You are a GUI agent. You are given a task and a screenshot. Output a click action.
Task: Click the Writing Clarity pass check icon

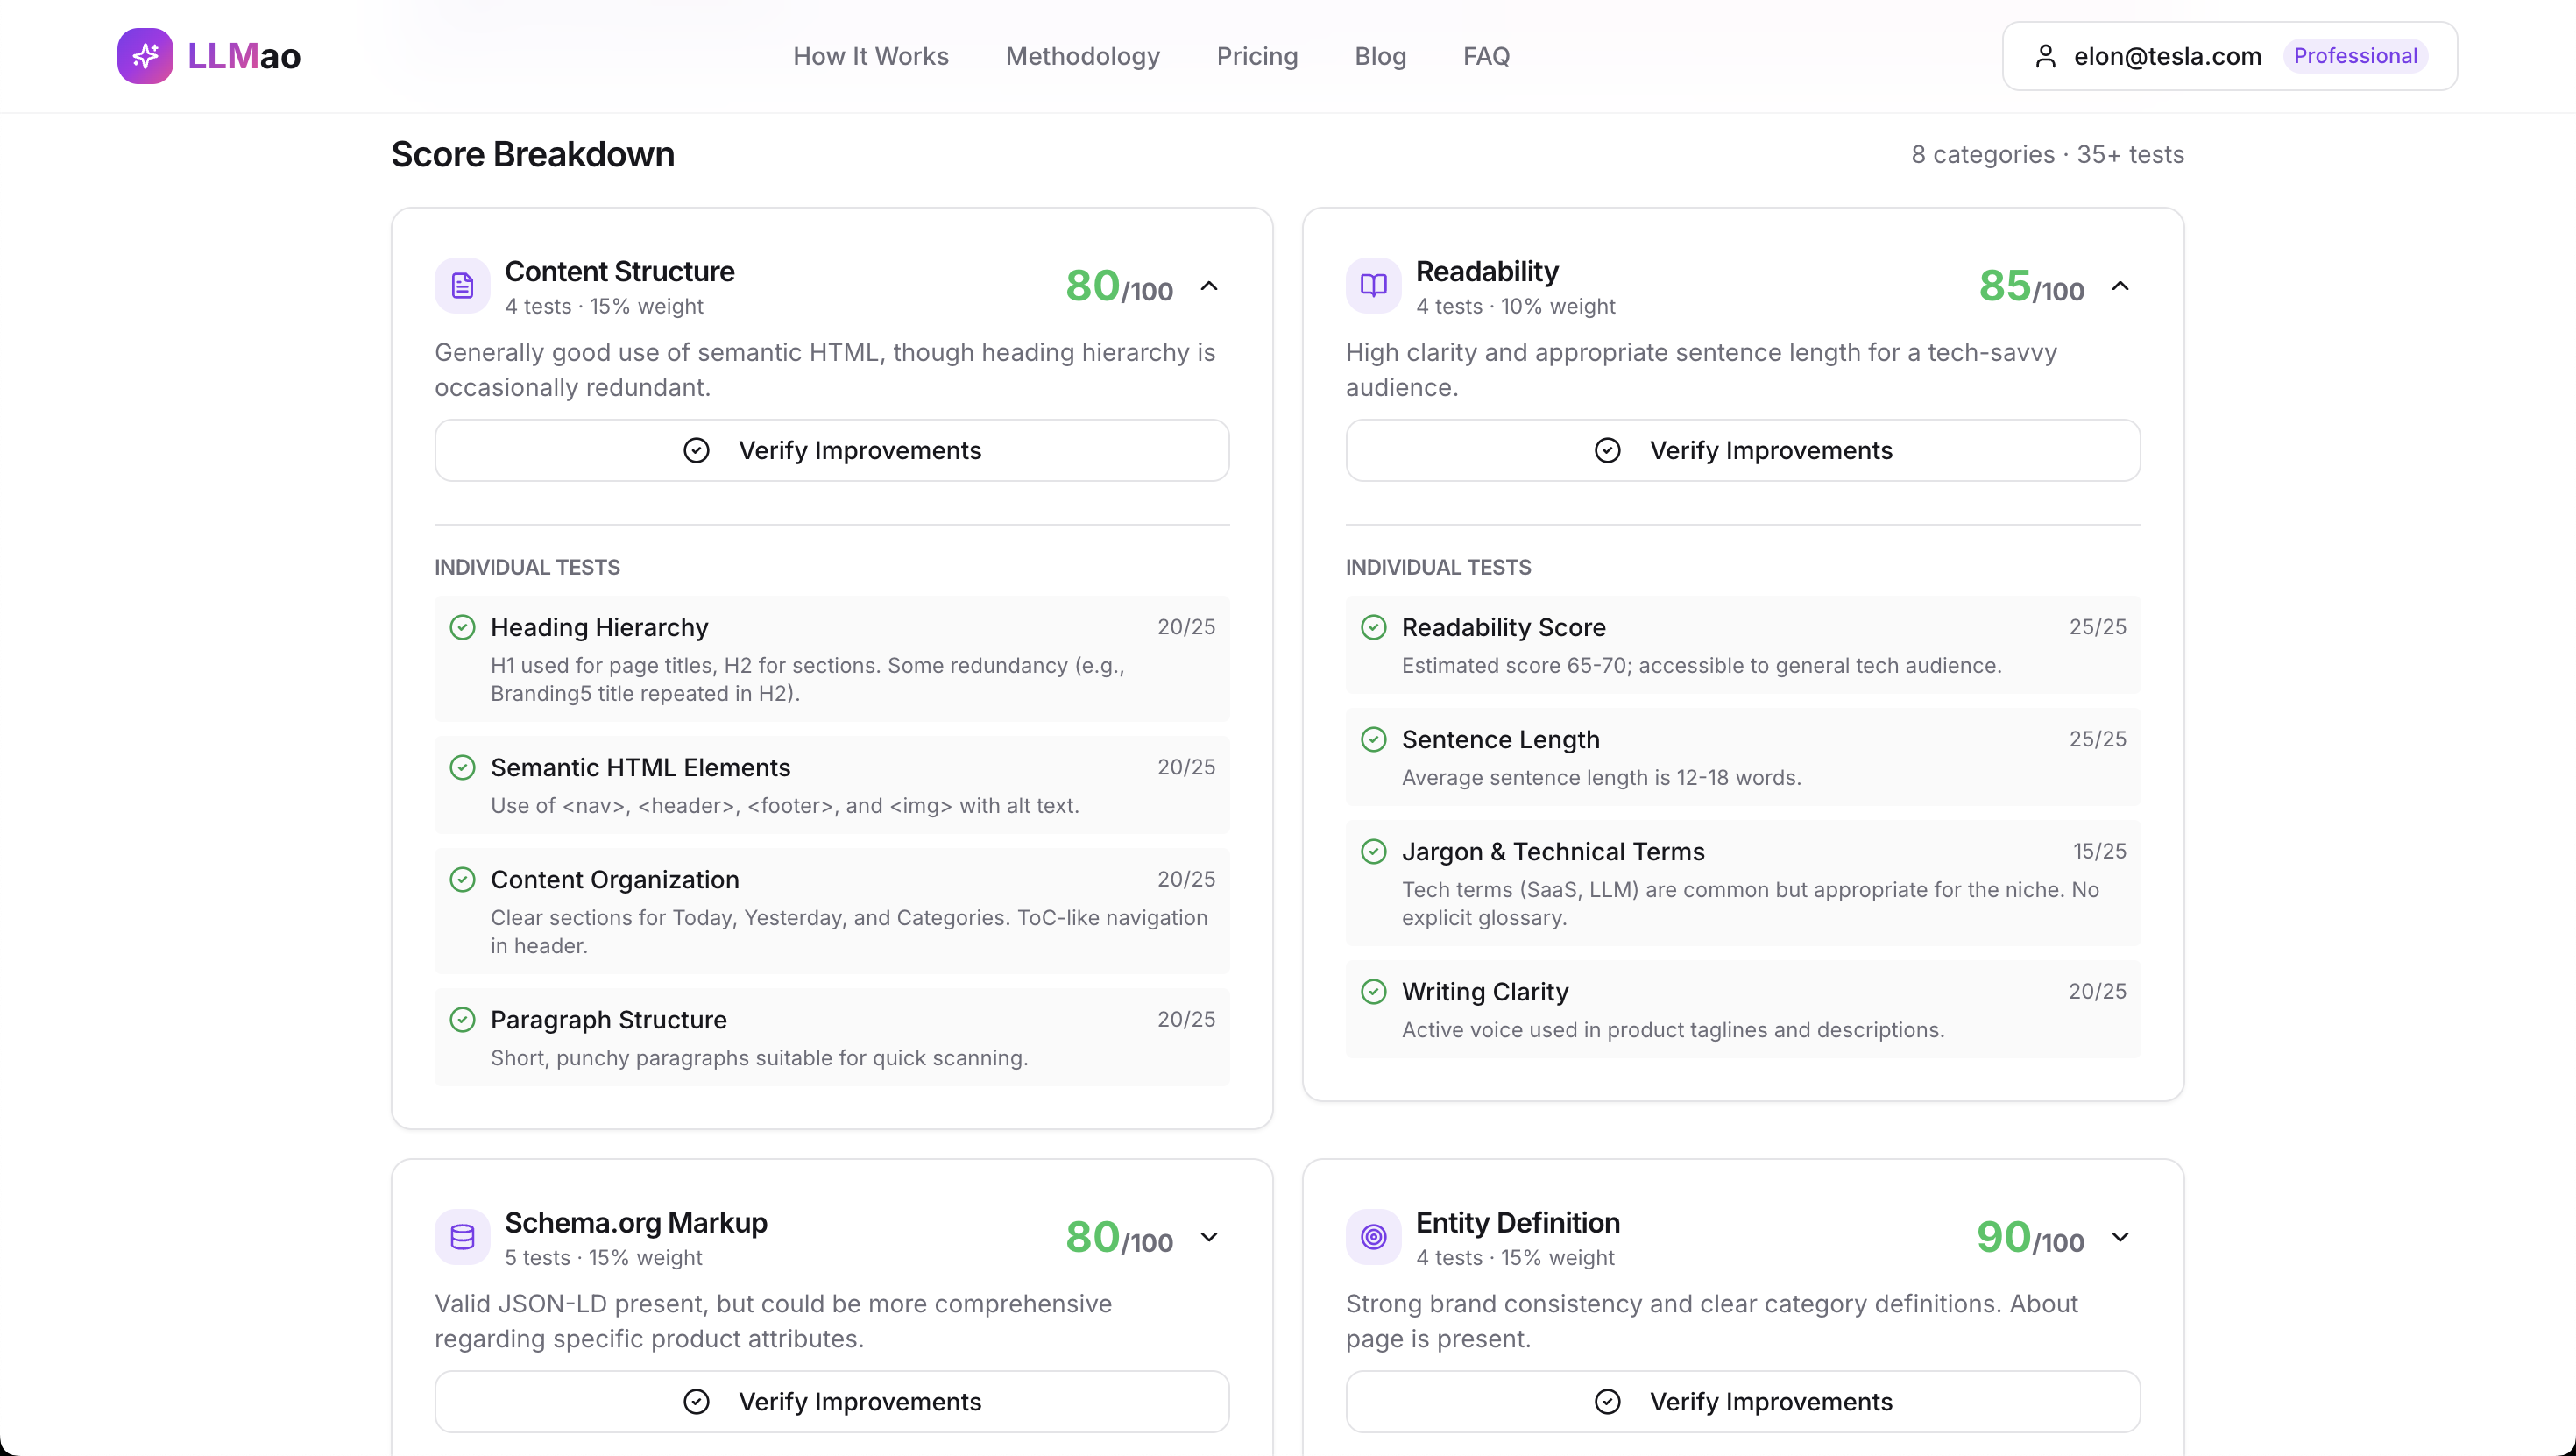tap(1373, 991)
